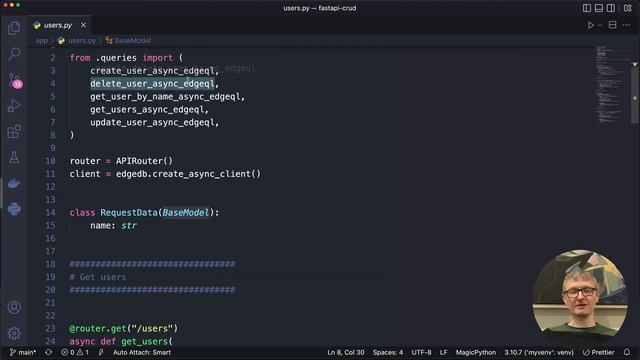The width and height of the screenshot is (640, 360).
Task: Close the users.py tab
Action: (x=83, y=25)
